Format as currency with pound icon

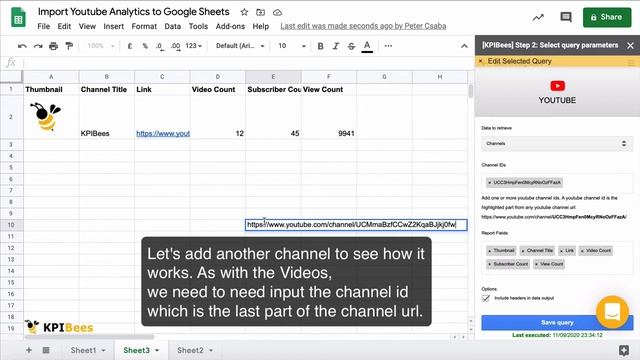point(130,46)
